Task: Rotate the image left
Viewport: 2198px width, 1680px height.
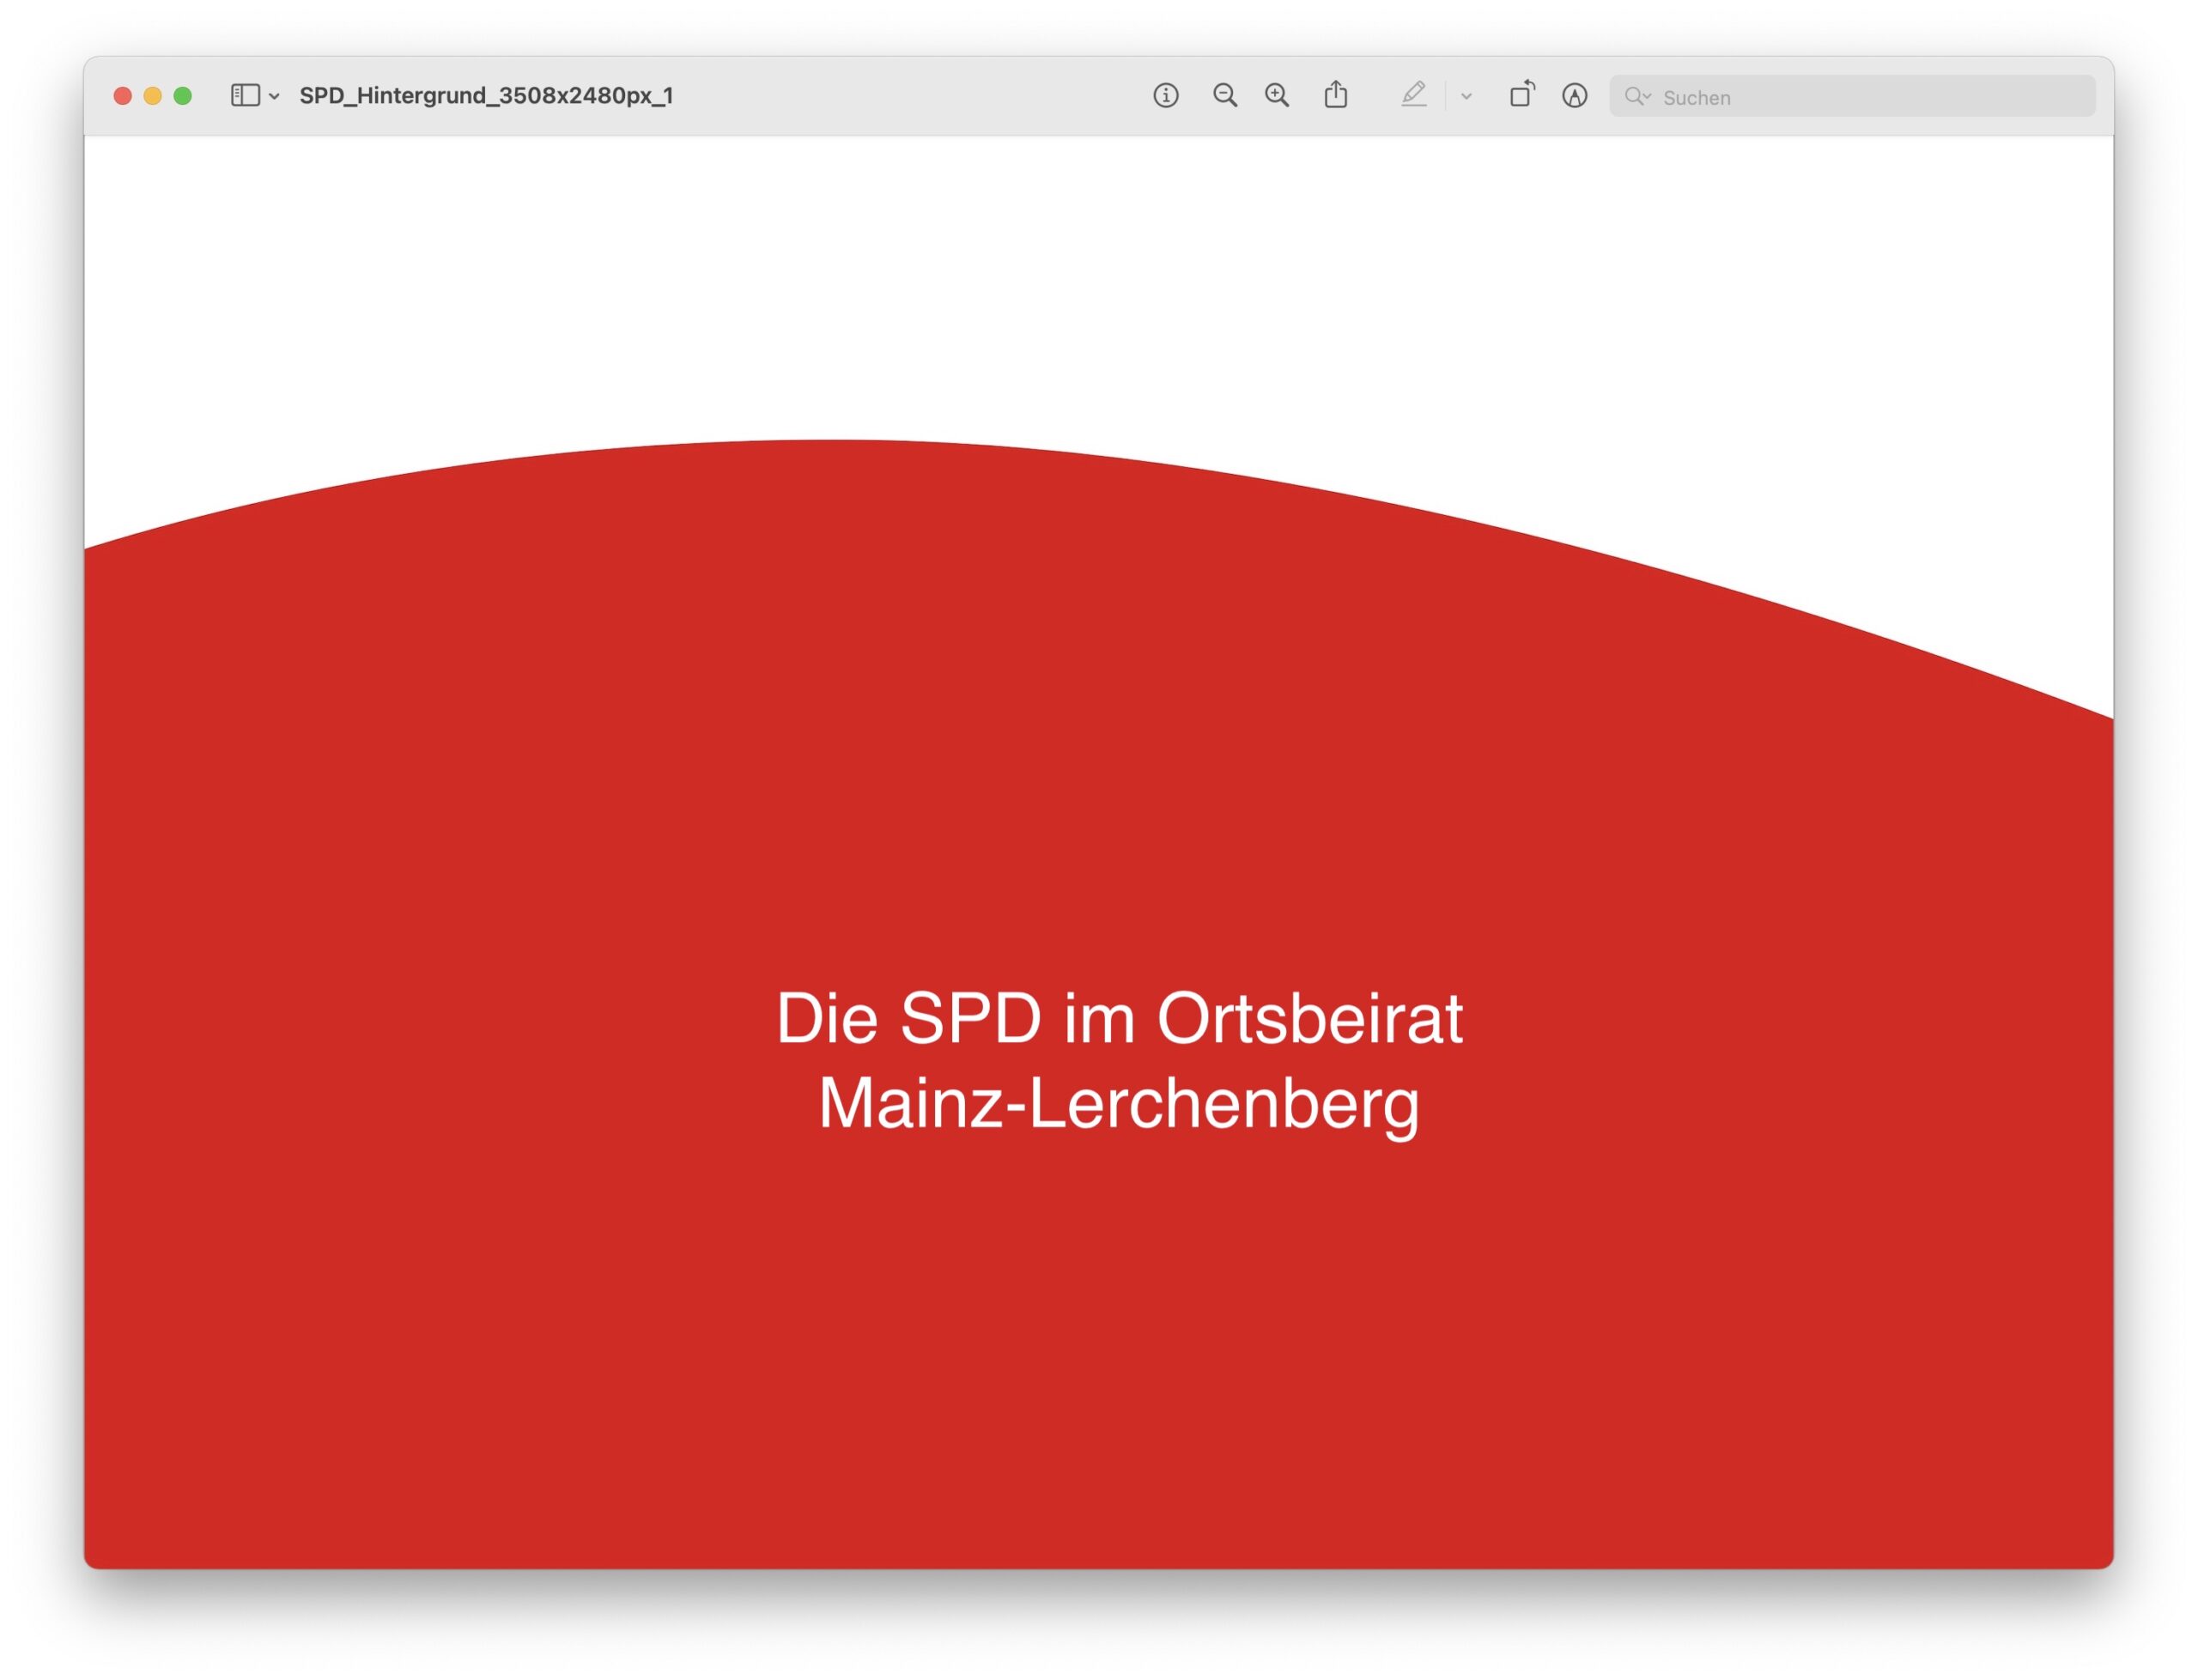Action: pyautogui.click(x=1522, y=94)
